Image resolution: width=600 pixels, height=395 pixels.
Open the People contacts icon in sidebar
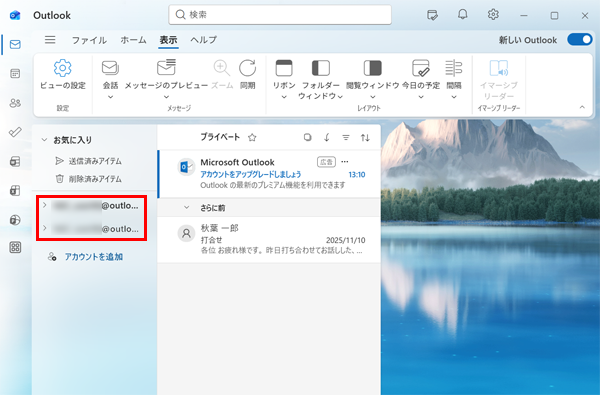tap(15, 103)
